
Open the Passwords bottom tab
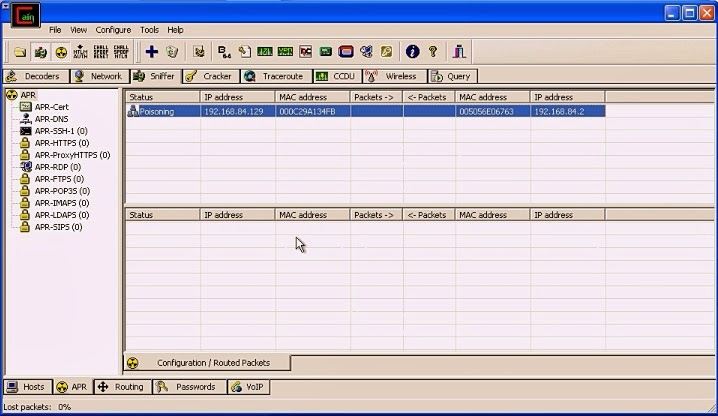(190, 387)
